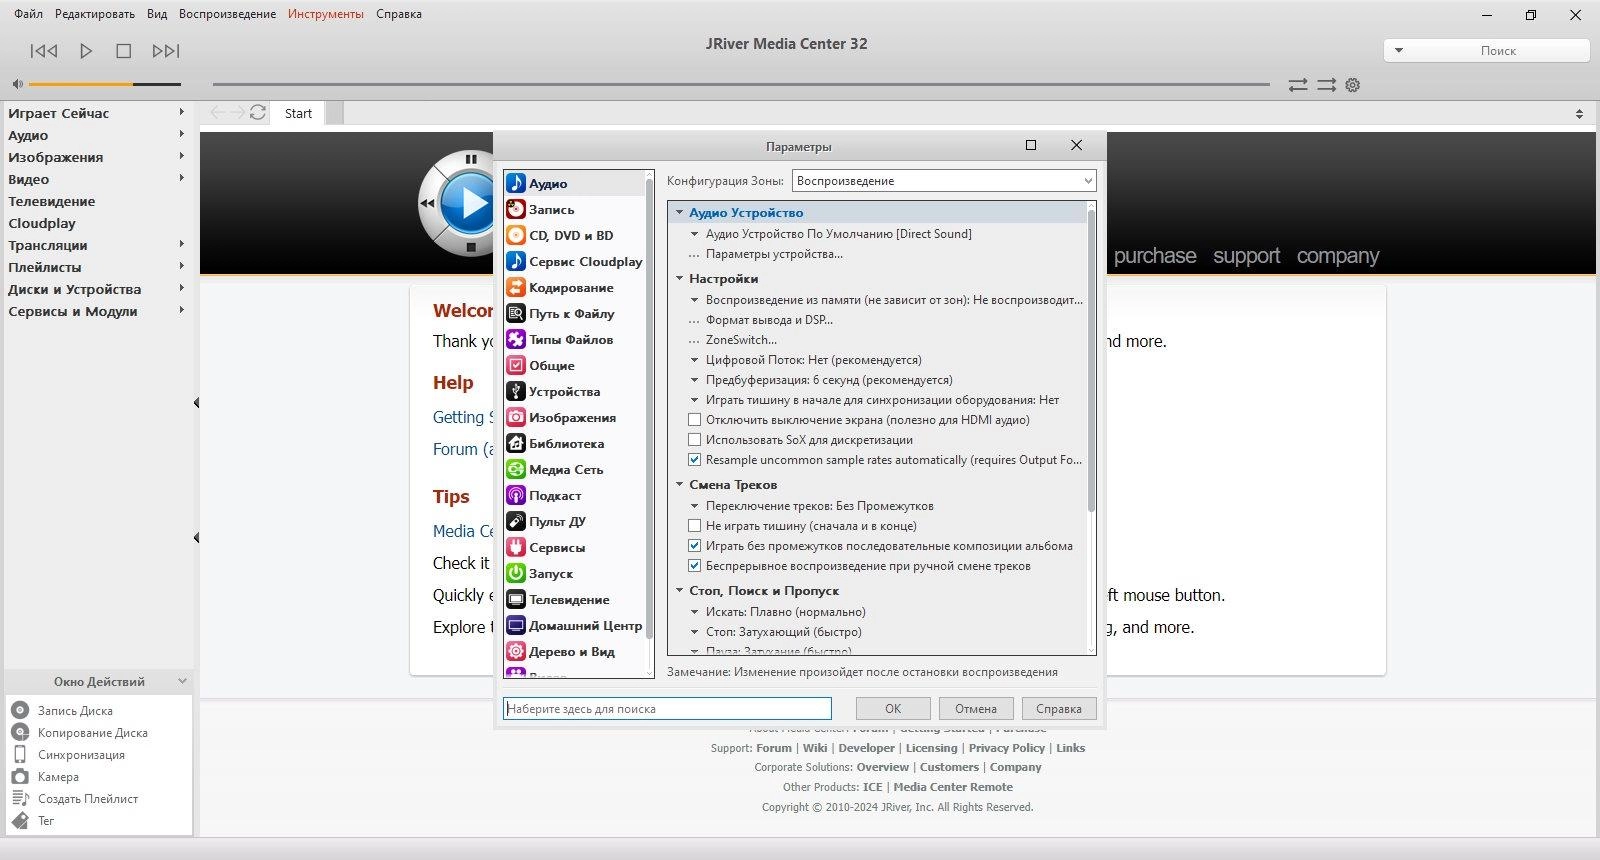
Task: Click the shuffle mode icon
Action: click(x=1326, y=86)
